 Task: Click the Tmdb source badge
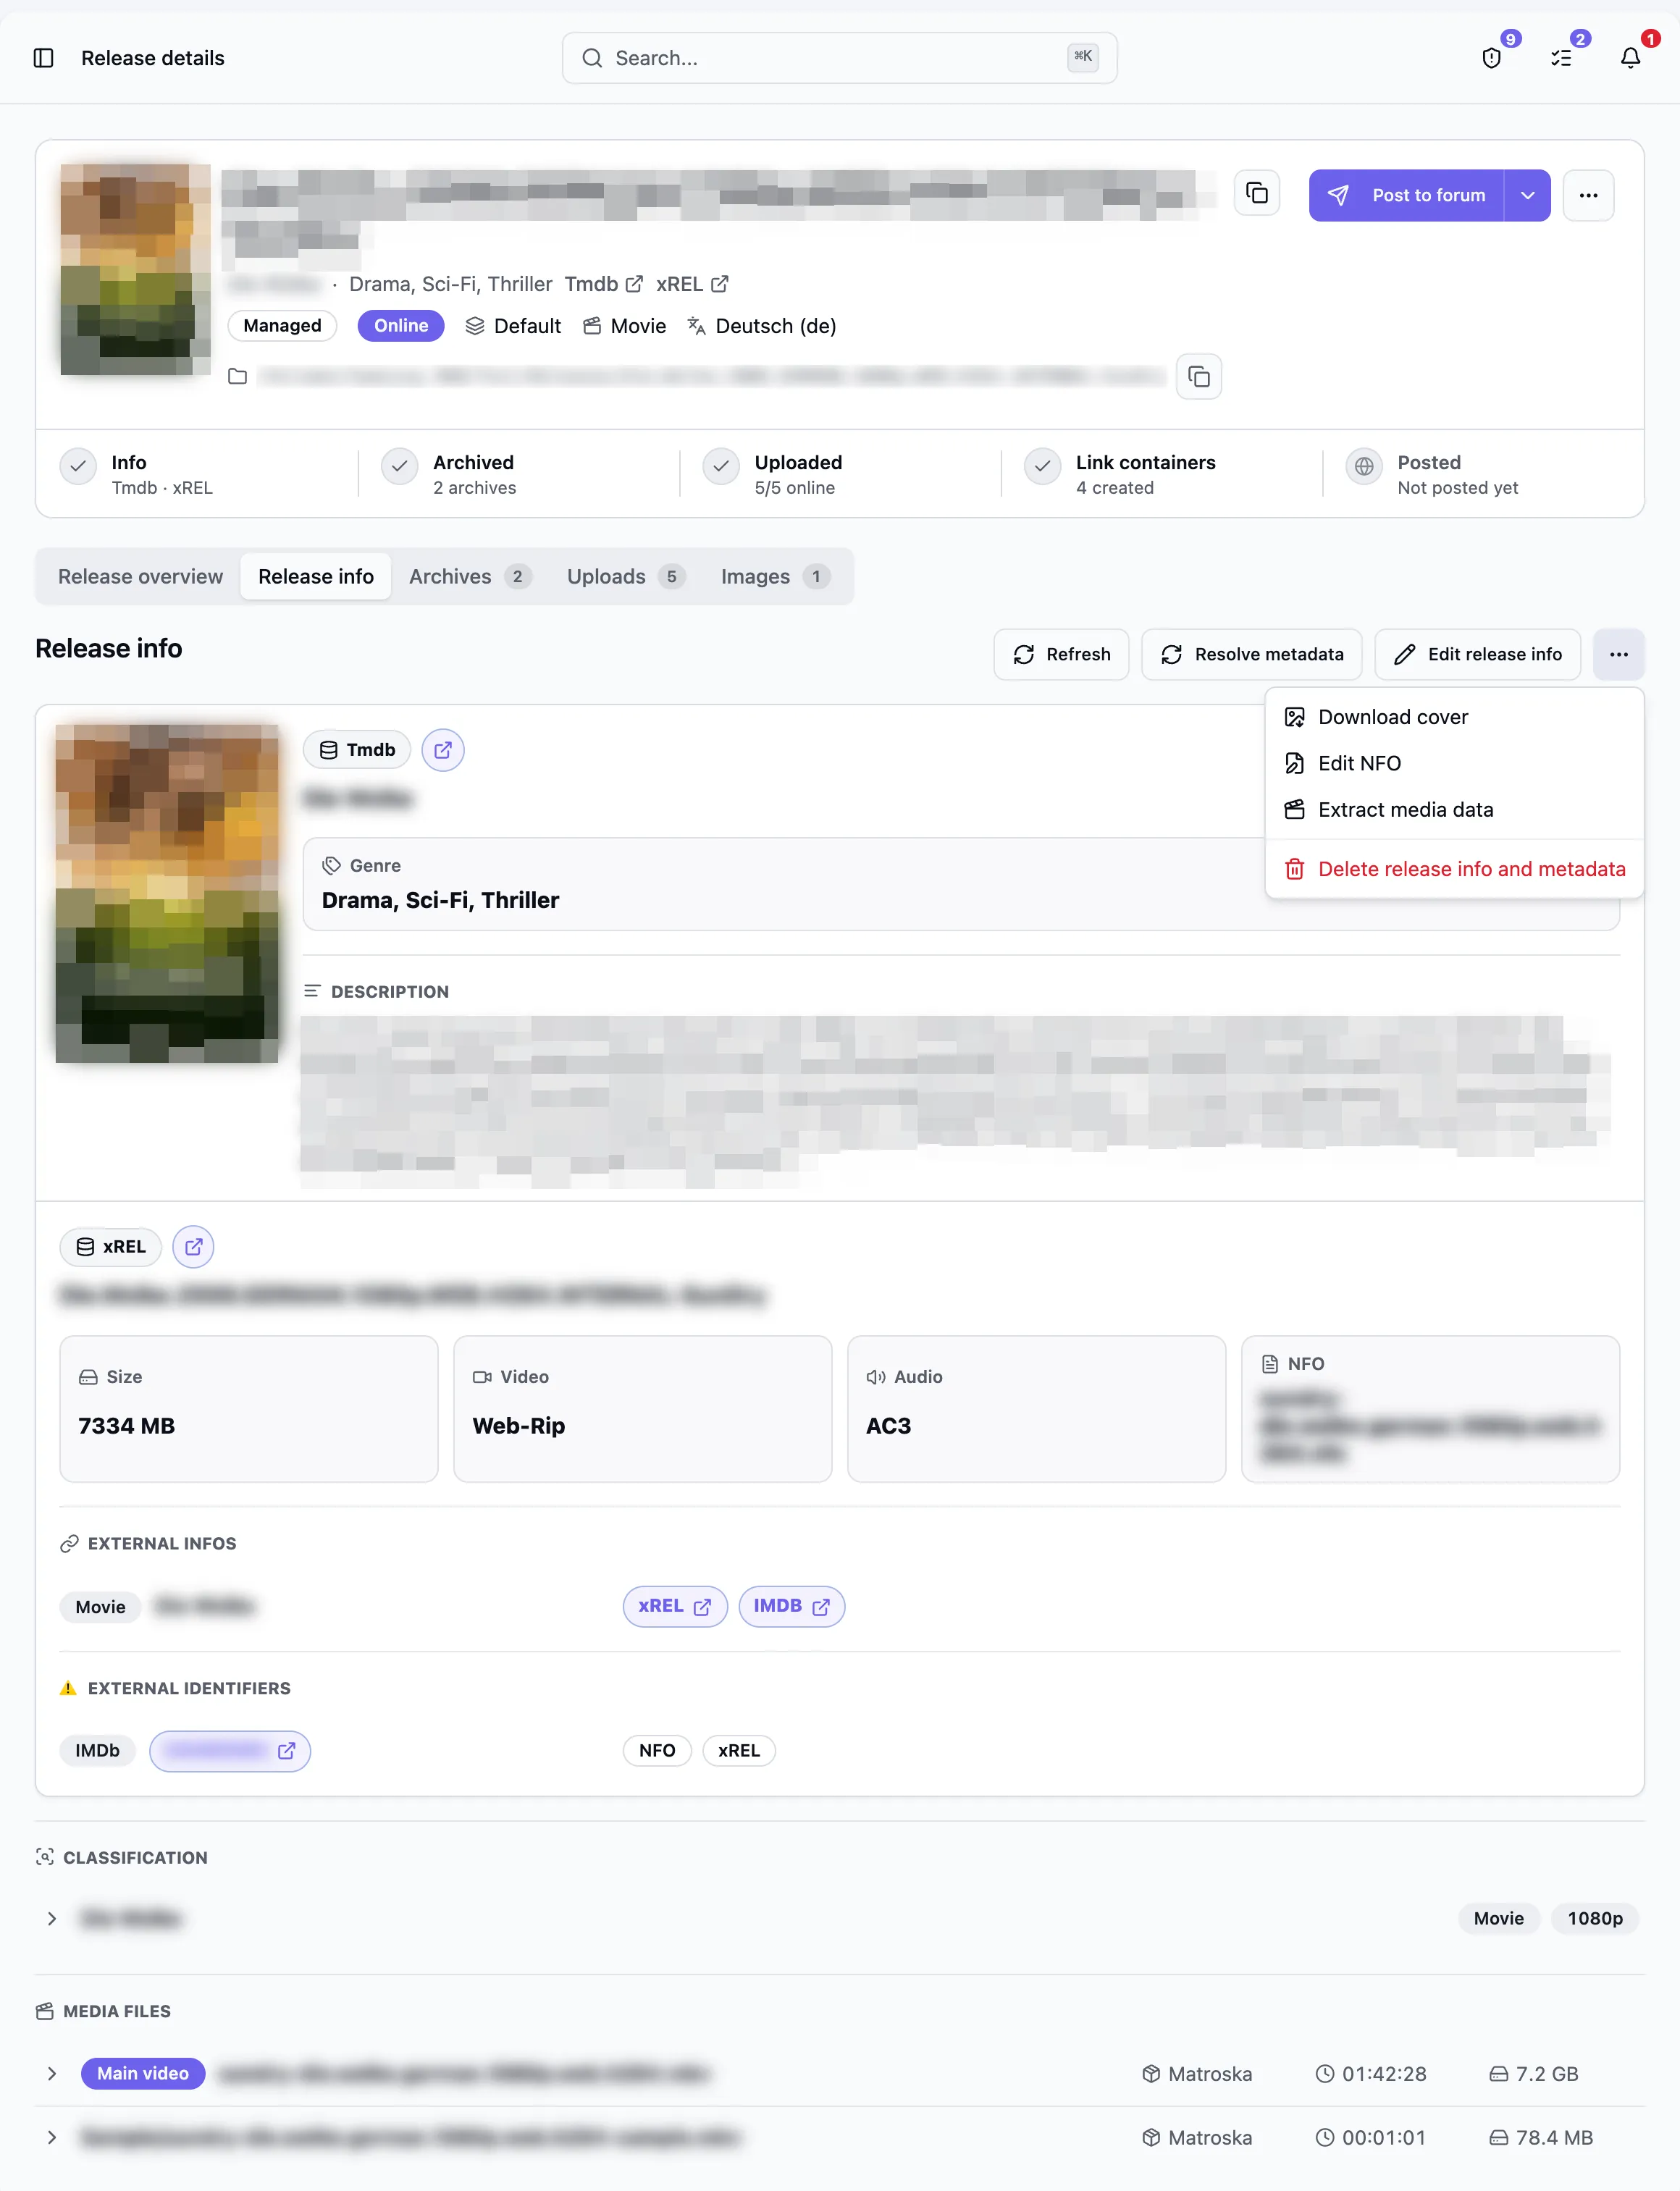[x=357, y=750]
